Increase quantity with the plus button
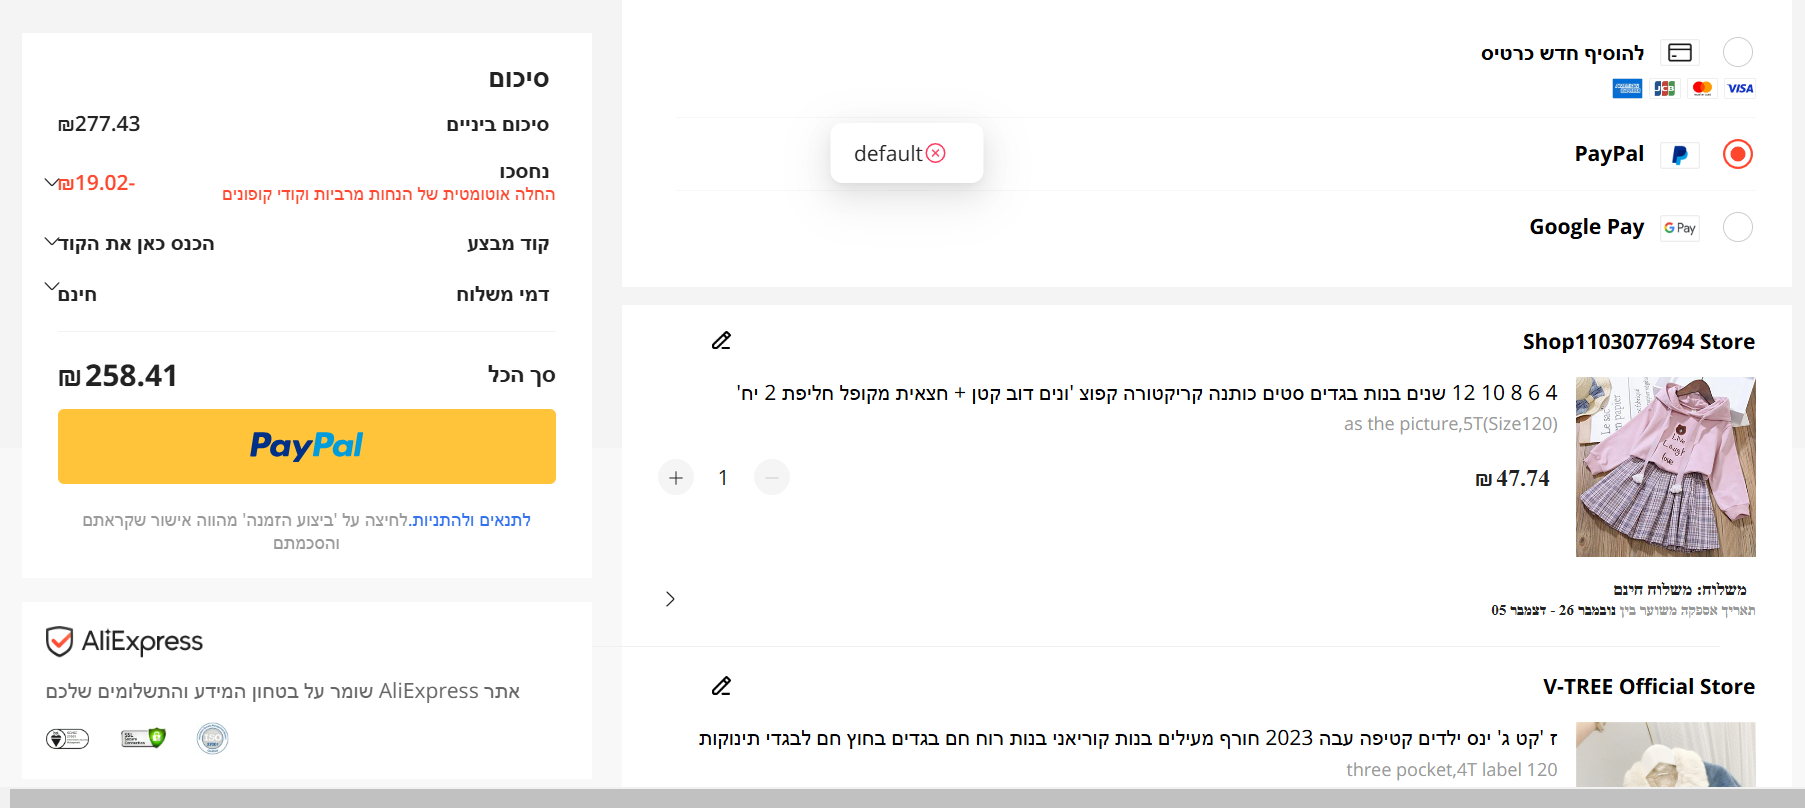The width and height of the screenshot is (1805, 808). [x=676, y=478]
